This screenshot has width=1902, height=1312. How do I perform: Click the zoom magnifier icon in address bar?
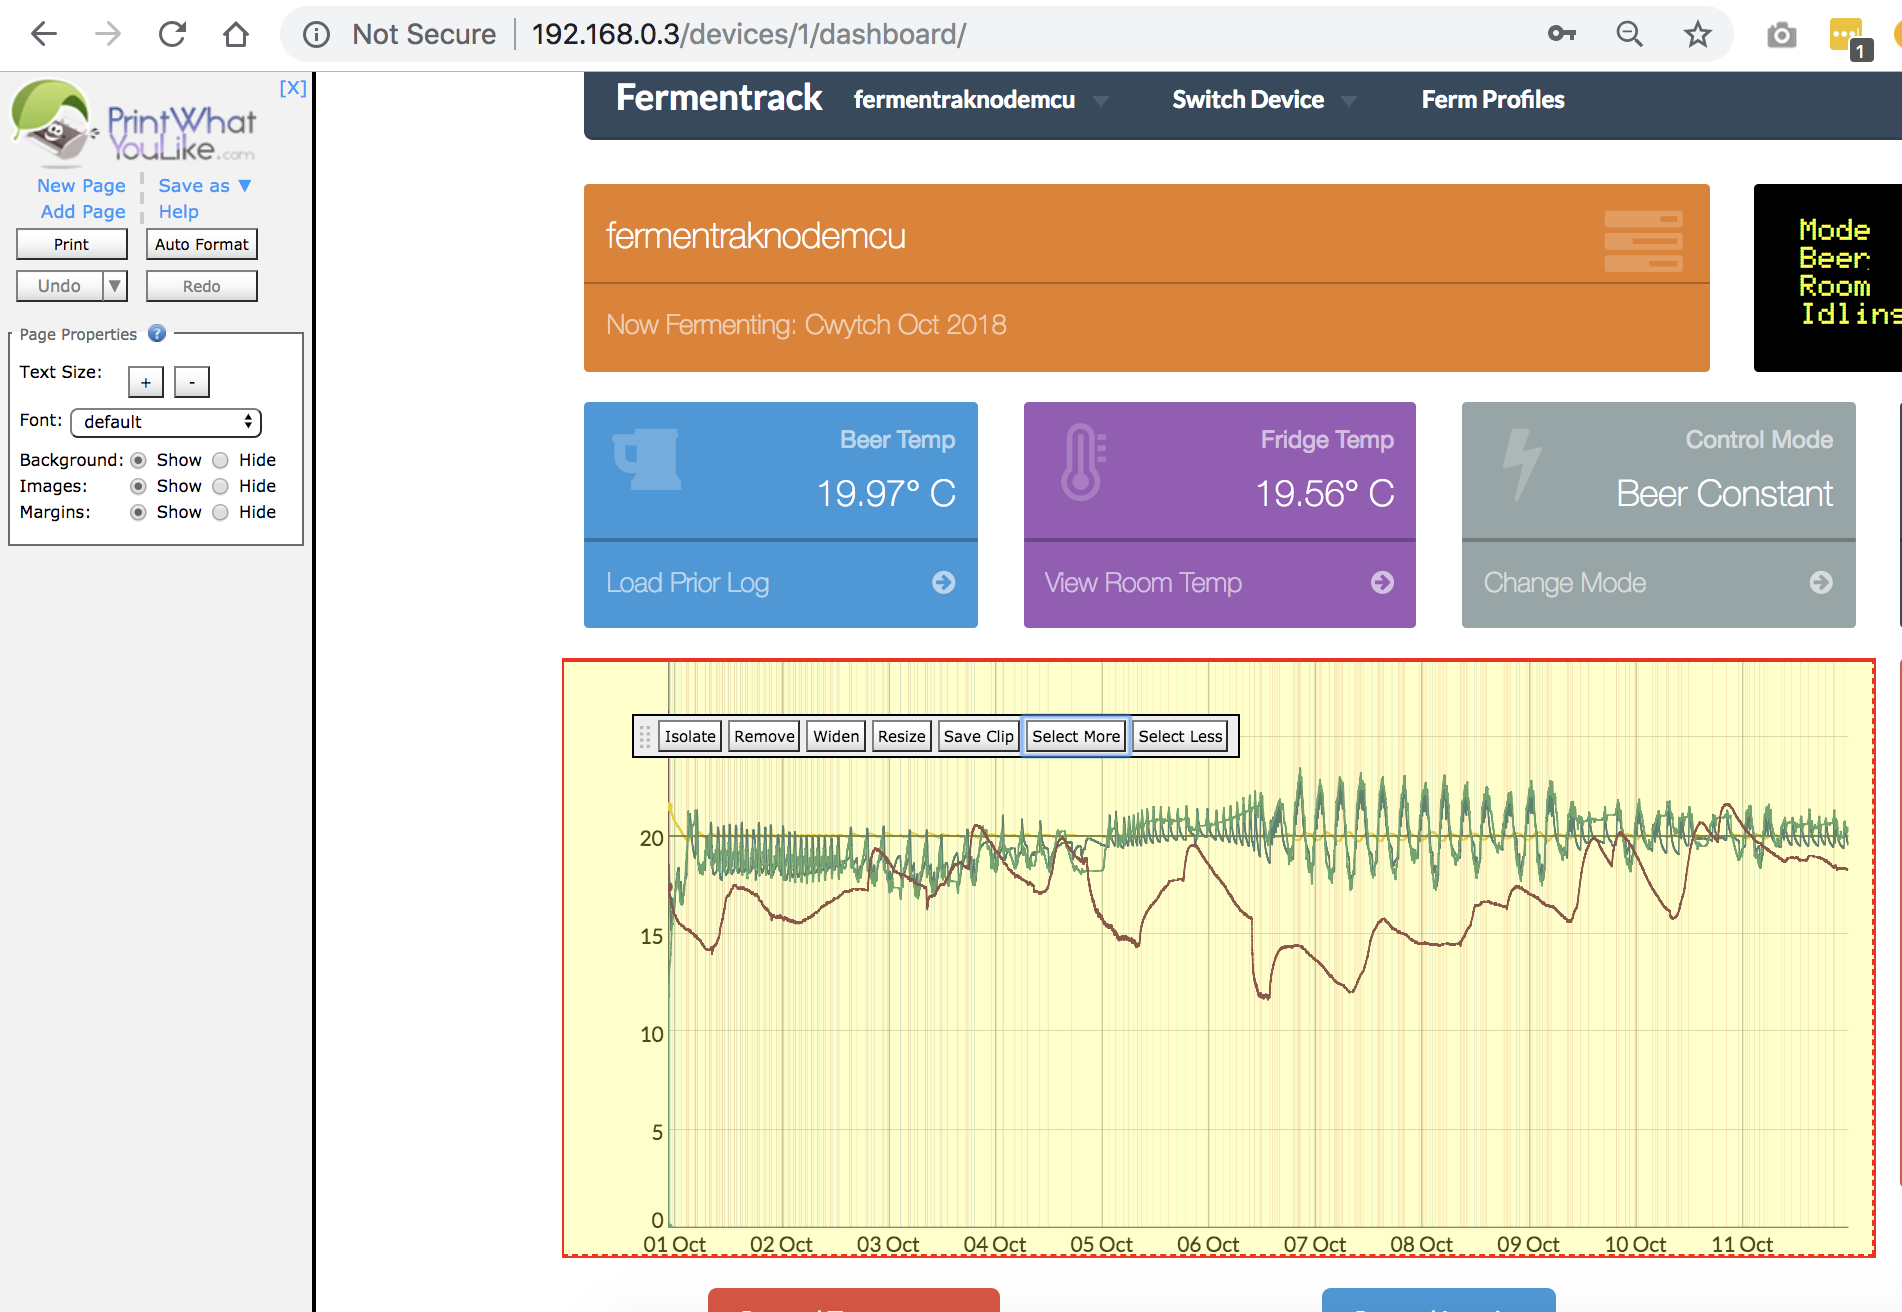tap(1630, 34)
